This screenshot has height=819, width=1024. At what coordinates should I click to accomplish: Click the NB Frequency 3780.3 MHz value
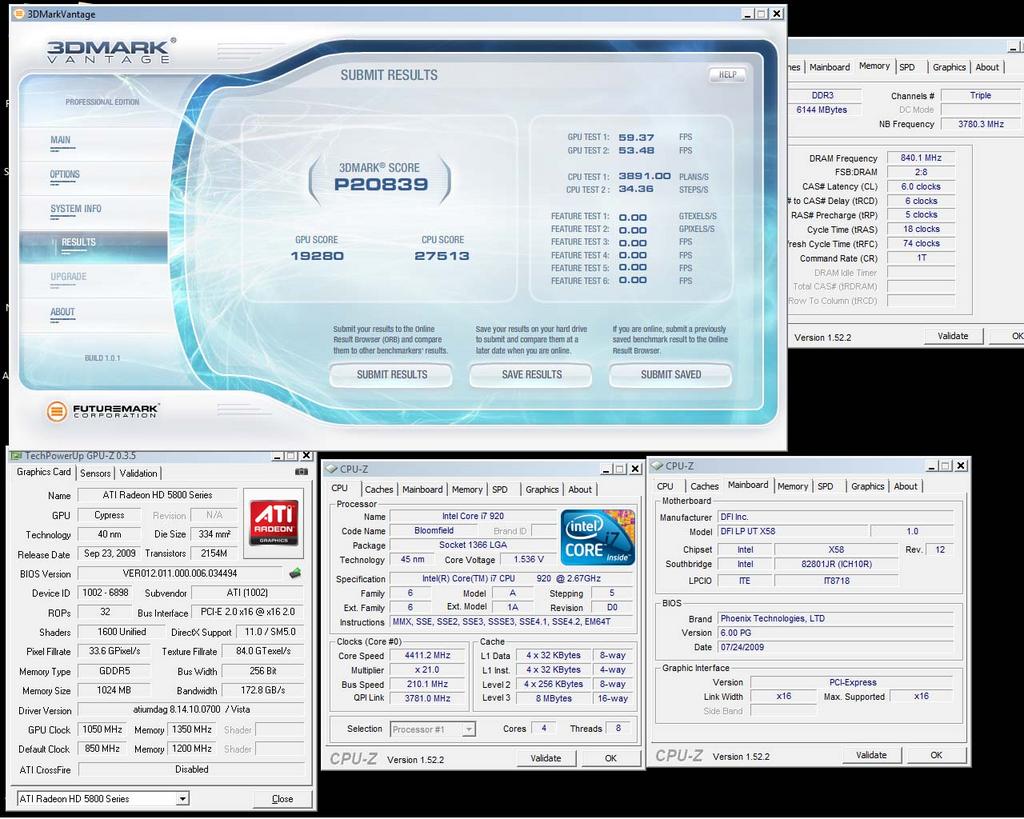tap(980, 123)
